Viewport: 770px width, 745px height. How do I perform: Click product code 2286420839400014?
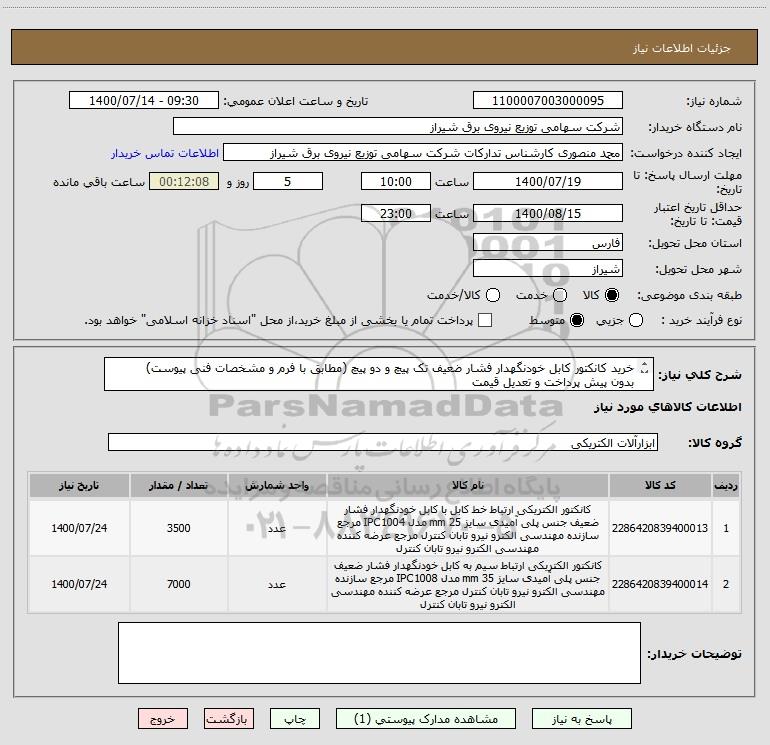pyautogui.click(x=660, y=584)
